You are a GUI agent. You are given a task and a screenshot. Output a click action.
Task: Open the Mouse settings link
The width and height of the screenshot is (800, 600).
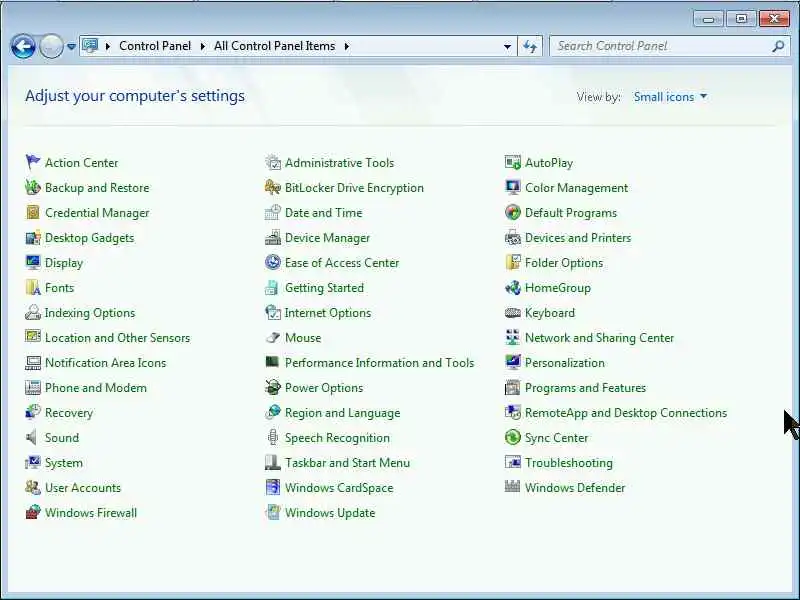click(303, 338)
